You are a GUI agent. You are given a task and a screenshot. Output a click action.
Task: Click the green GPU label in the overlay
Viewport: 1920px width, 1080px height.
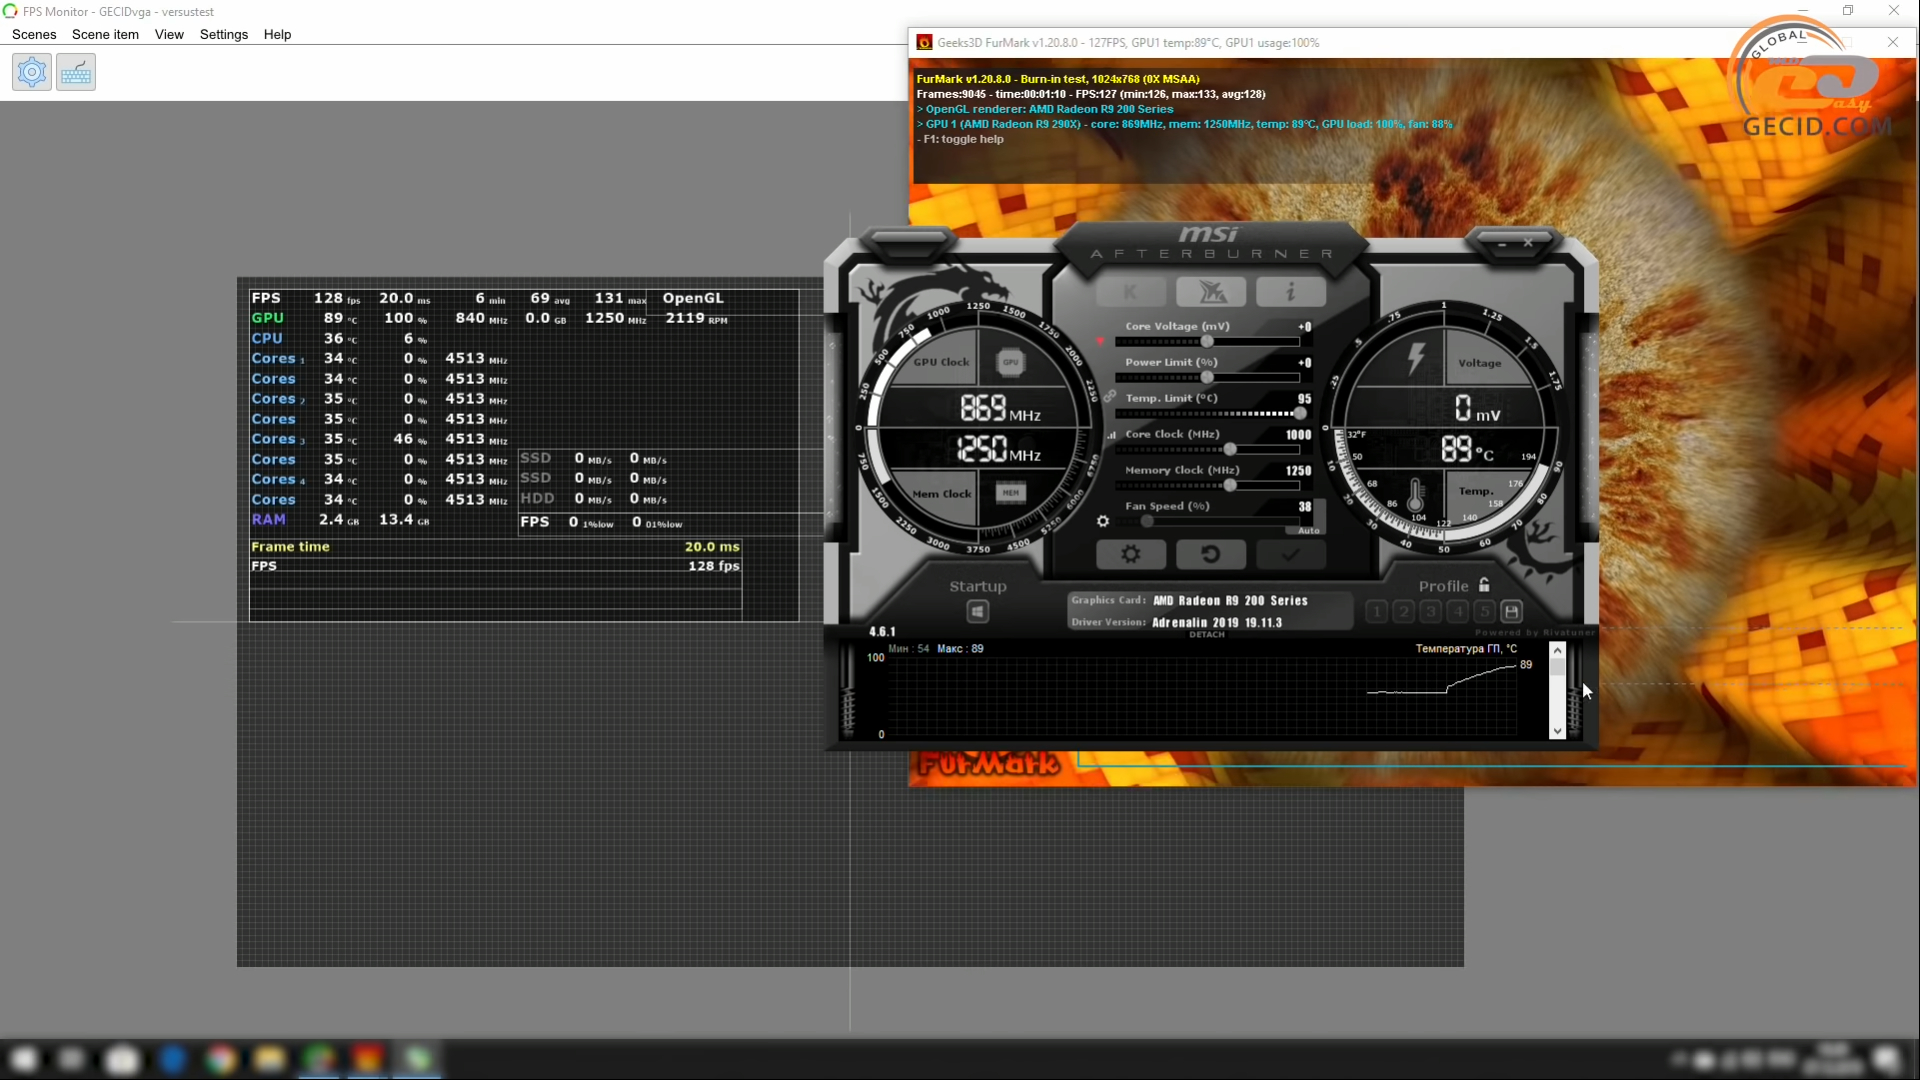point(267,318)
